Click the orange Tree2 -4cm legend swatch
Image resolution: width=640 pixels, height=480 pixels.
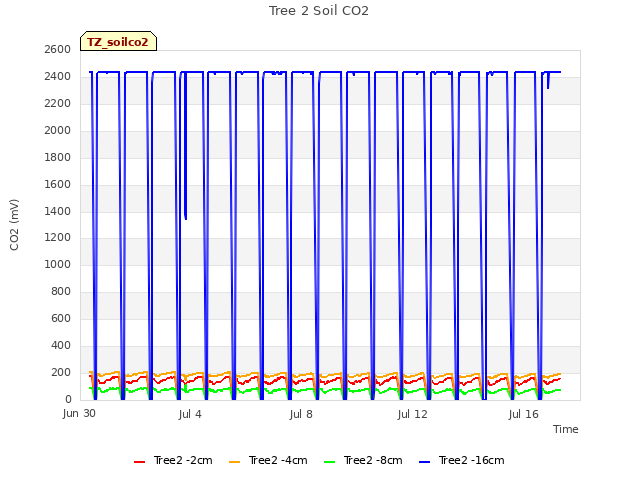pyautogui.click(x=235, y=462)
